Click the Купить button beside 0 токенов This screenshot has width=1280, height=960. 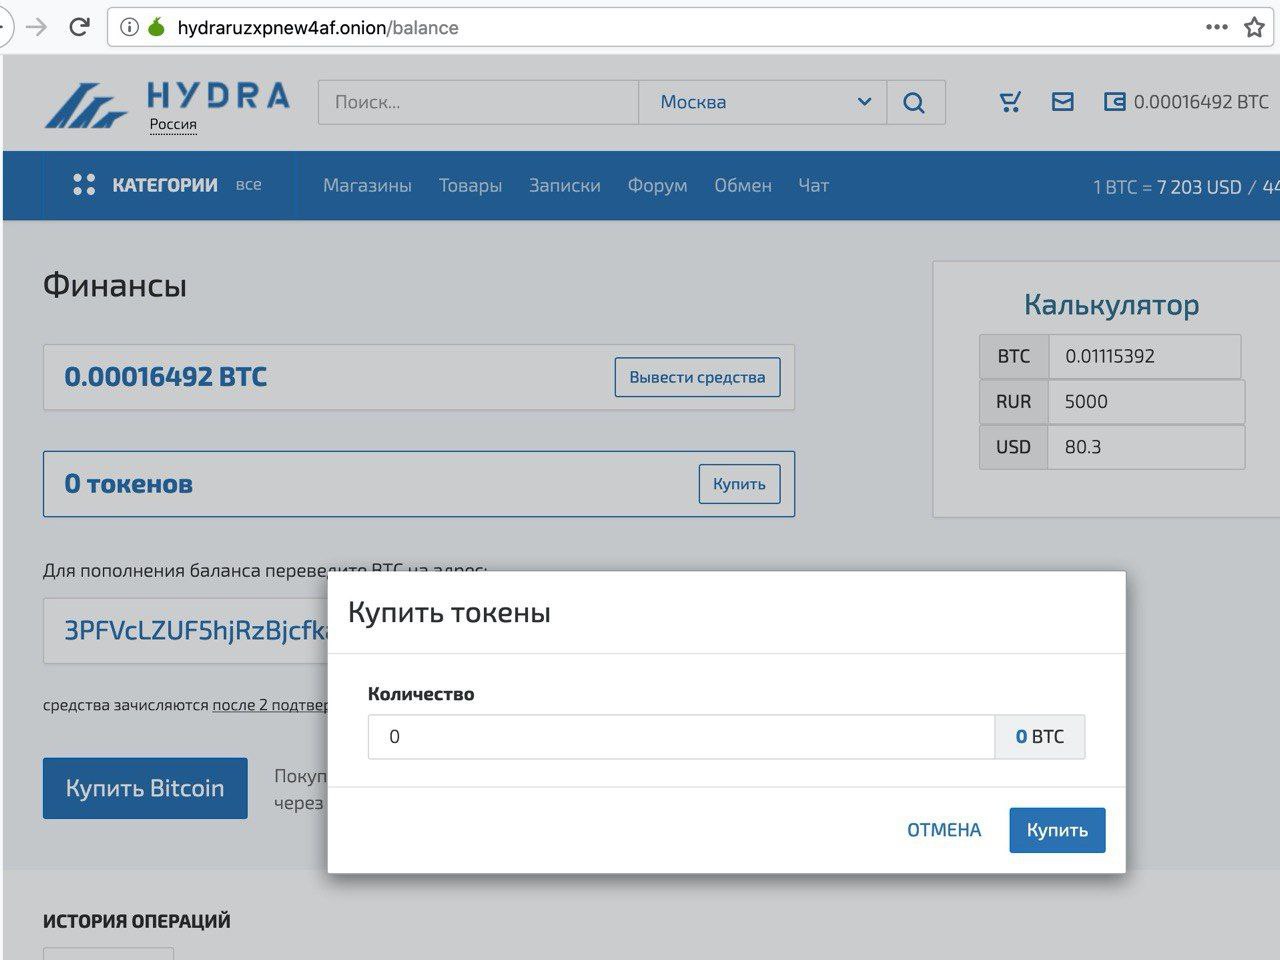[x=739, y=484]
